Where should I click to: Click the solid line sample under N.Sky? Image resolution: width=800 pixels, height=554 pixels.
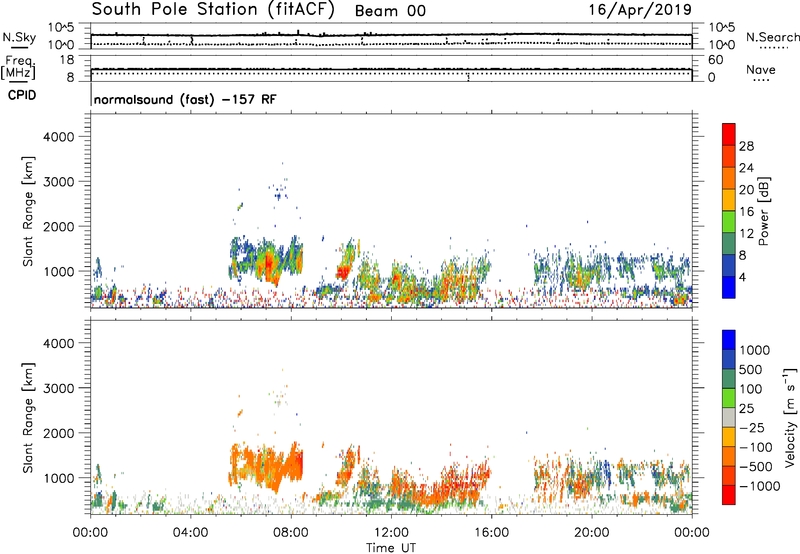tap(19, 47)
